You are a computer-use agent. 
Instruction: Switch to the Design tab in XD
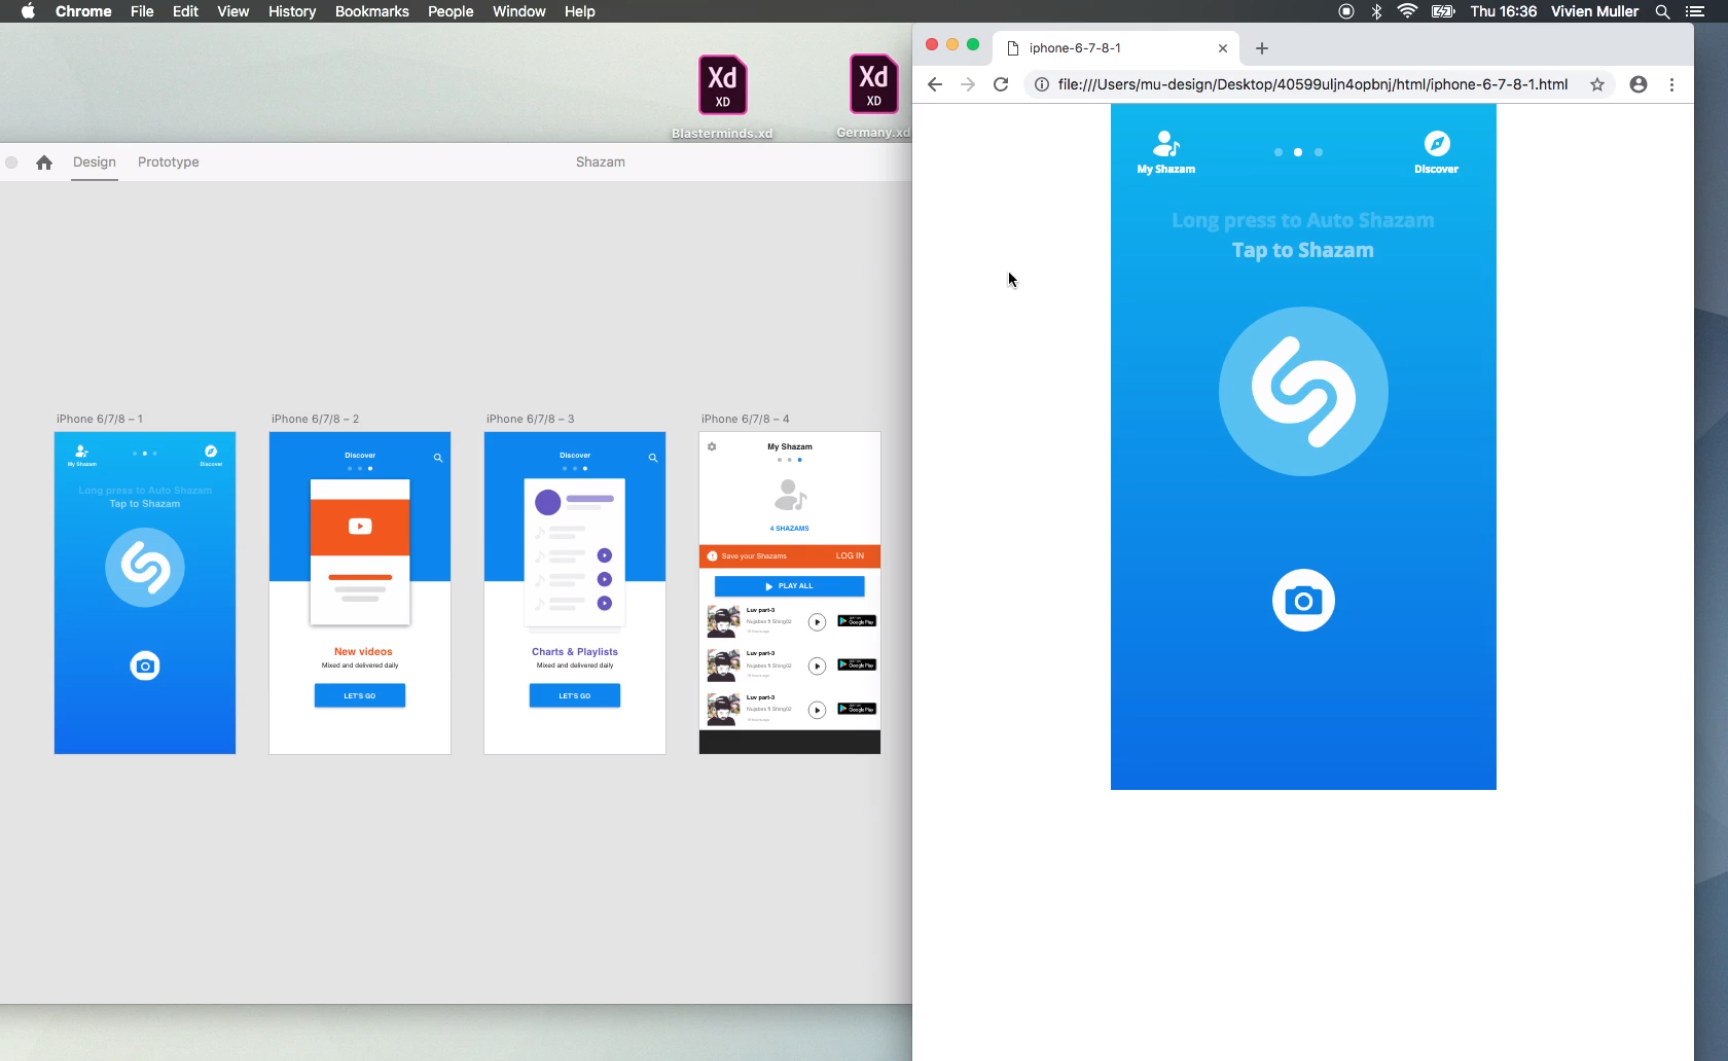(x=94, y=162)
